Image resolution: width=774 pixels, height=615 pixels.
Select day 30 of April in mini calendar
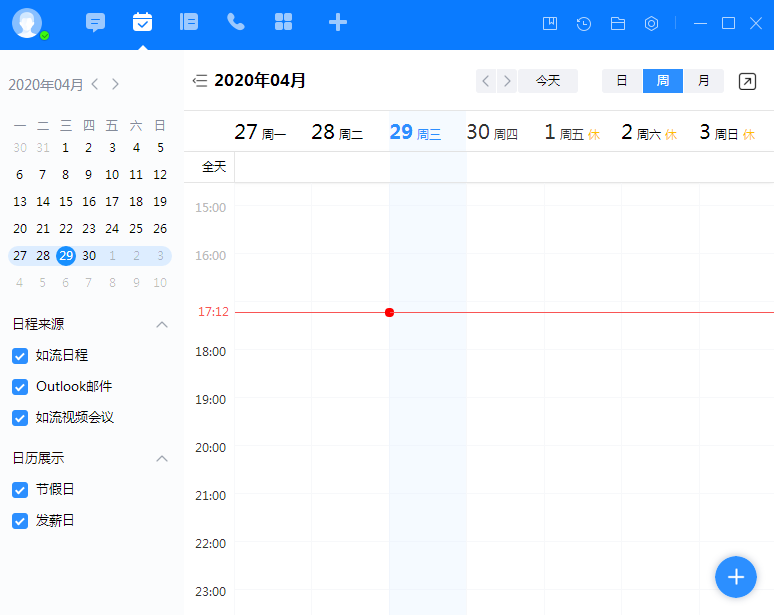[x=89, y=256]
